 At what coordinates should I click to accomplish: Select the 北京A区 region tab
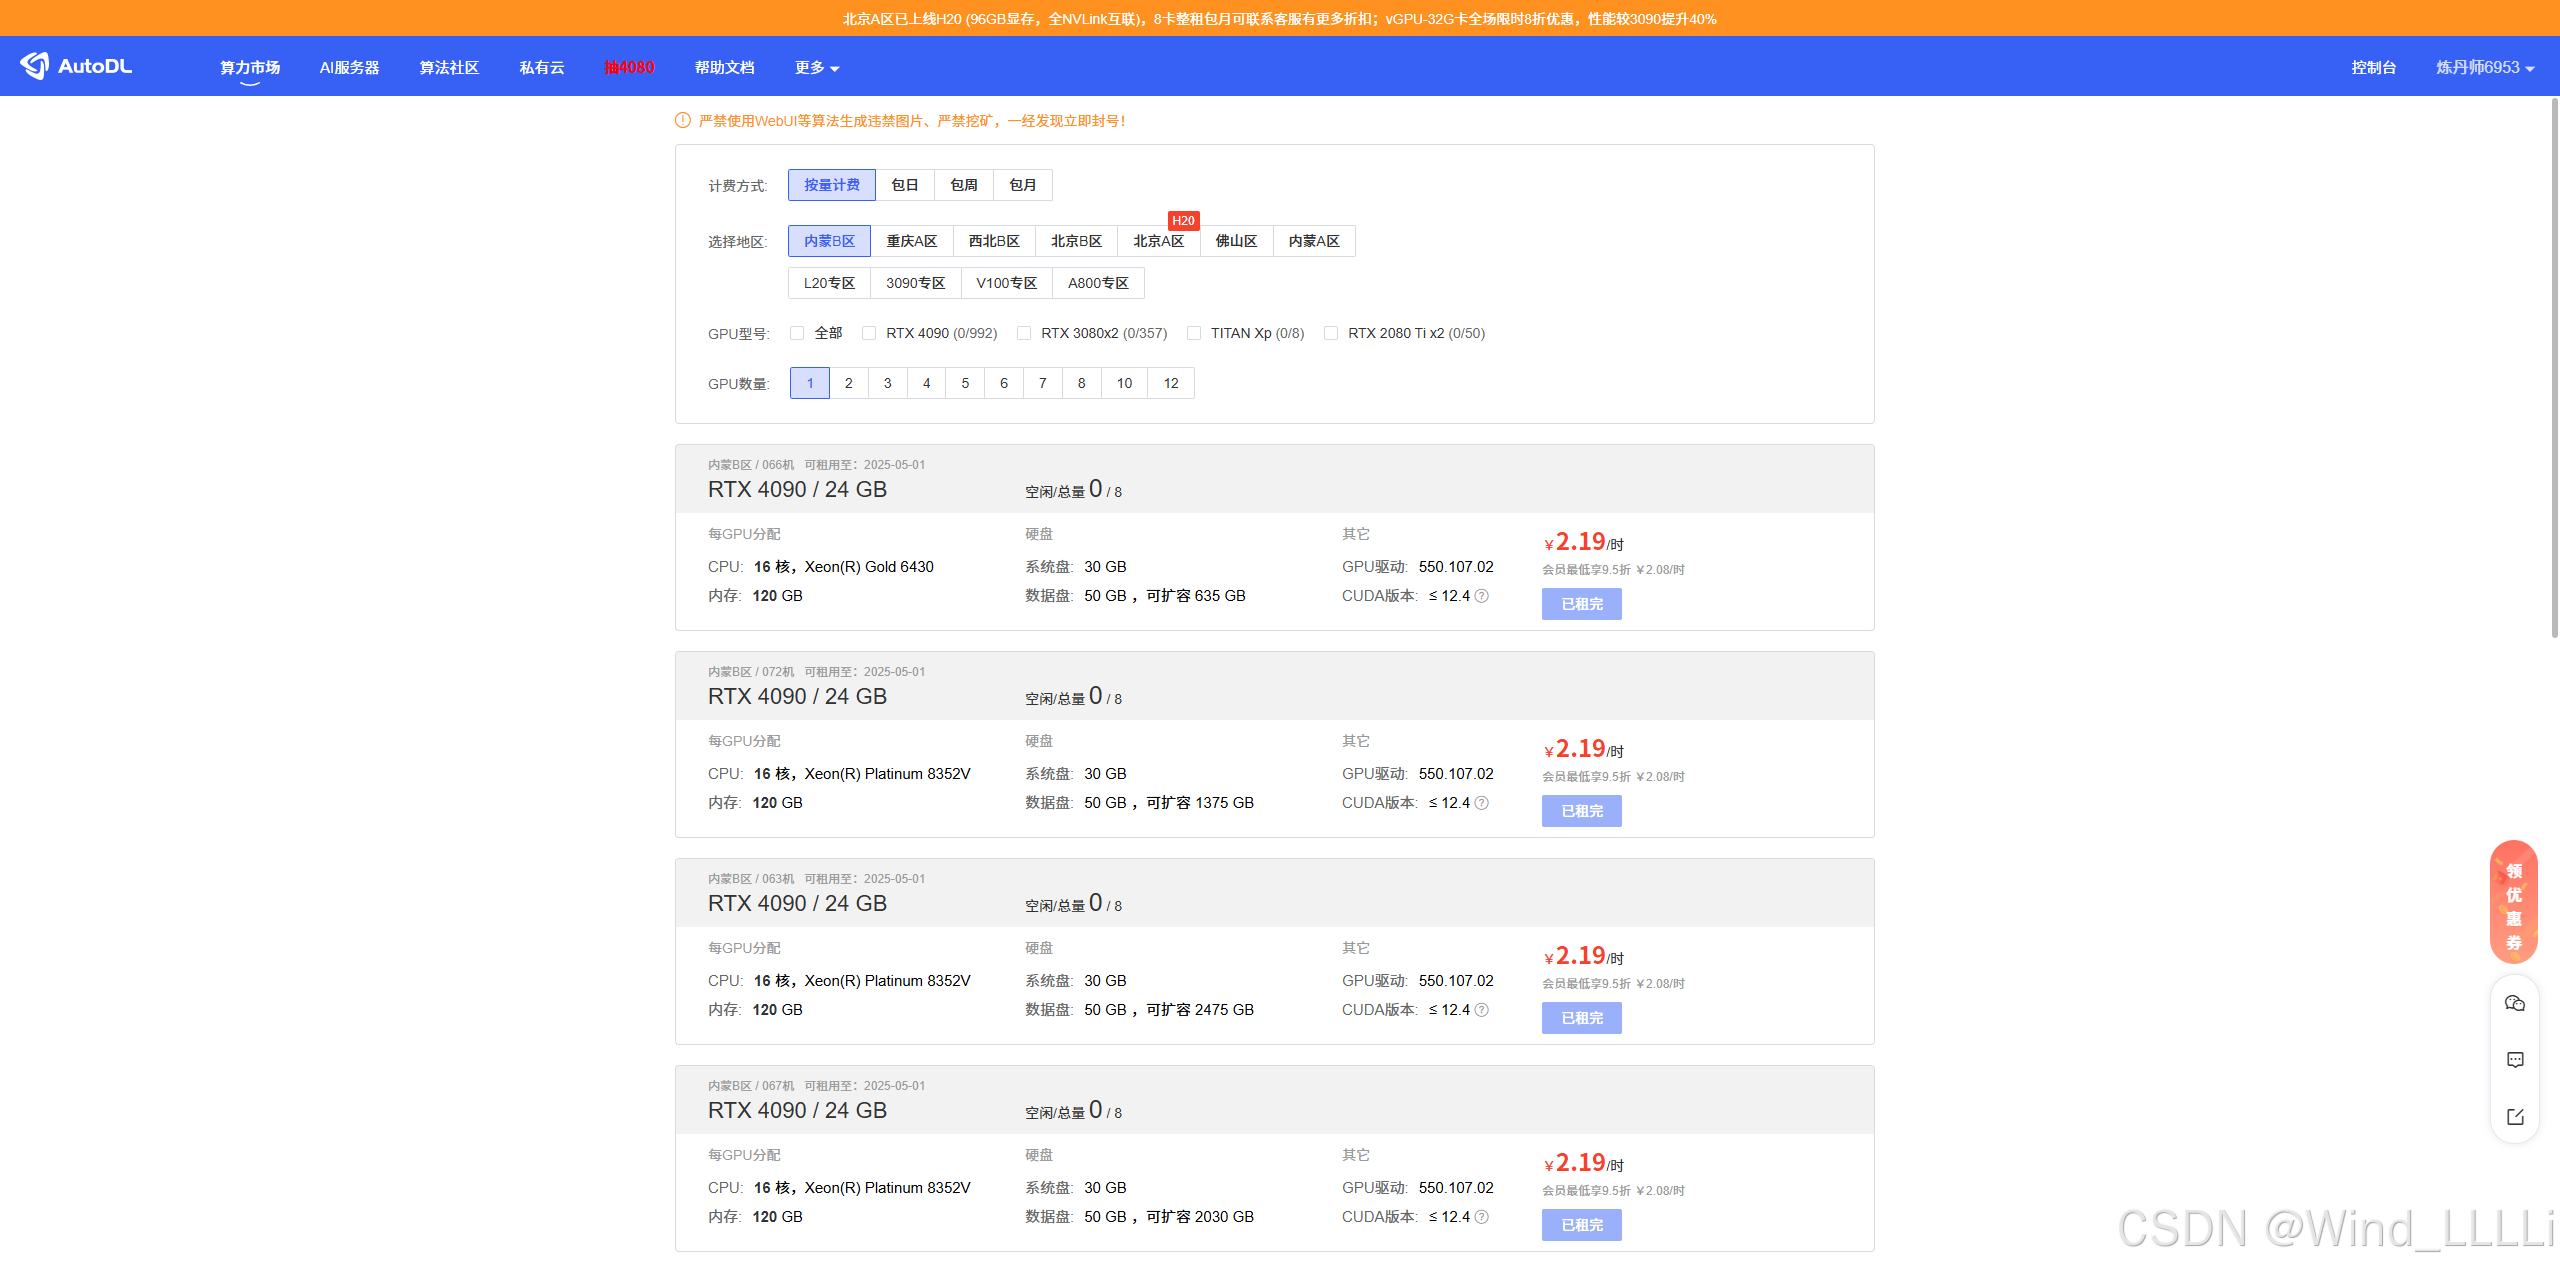point(1158,241)
